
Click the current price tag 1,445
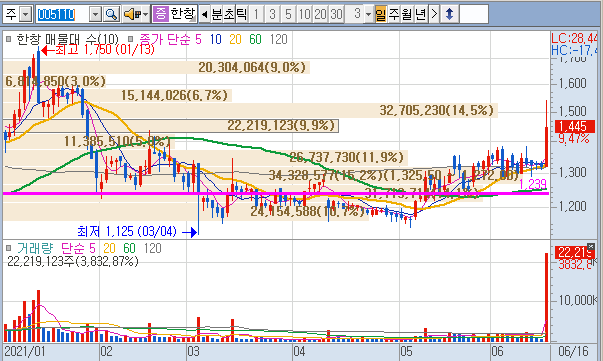point(575,126)
